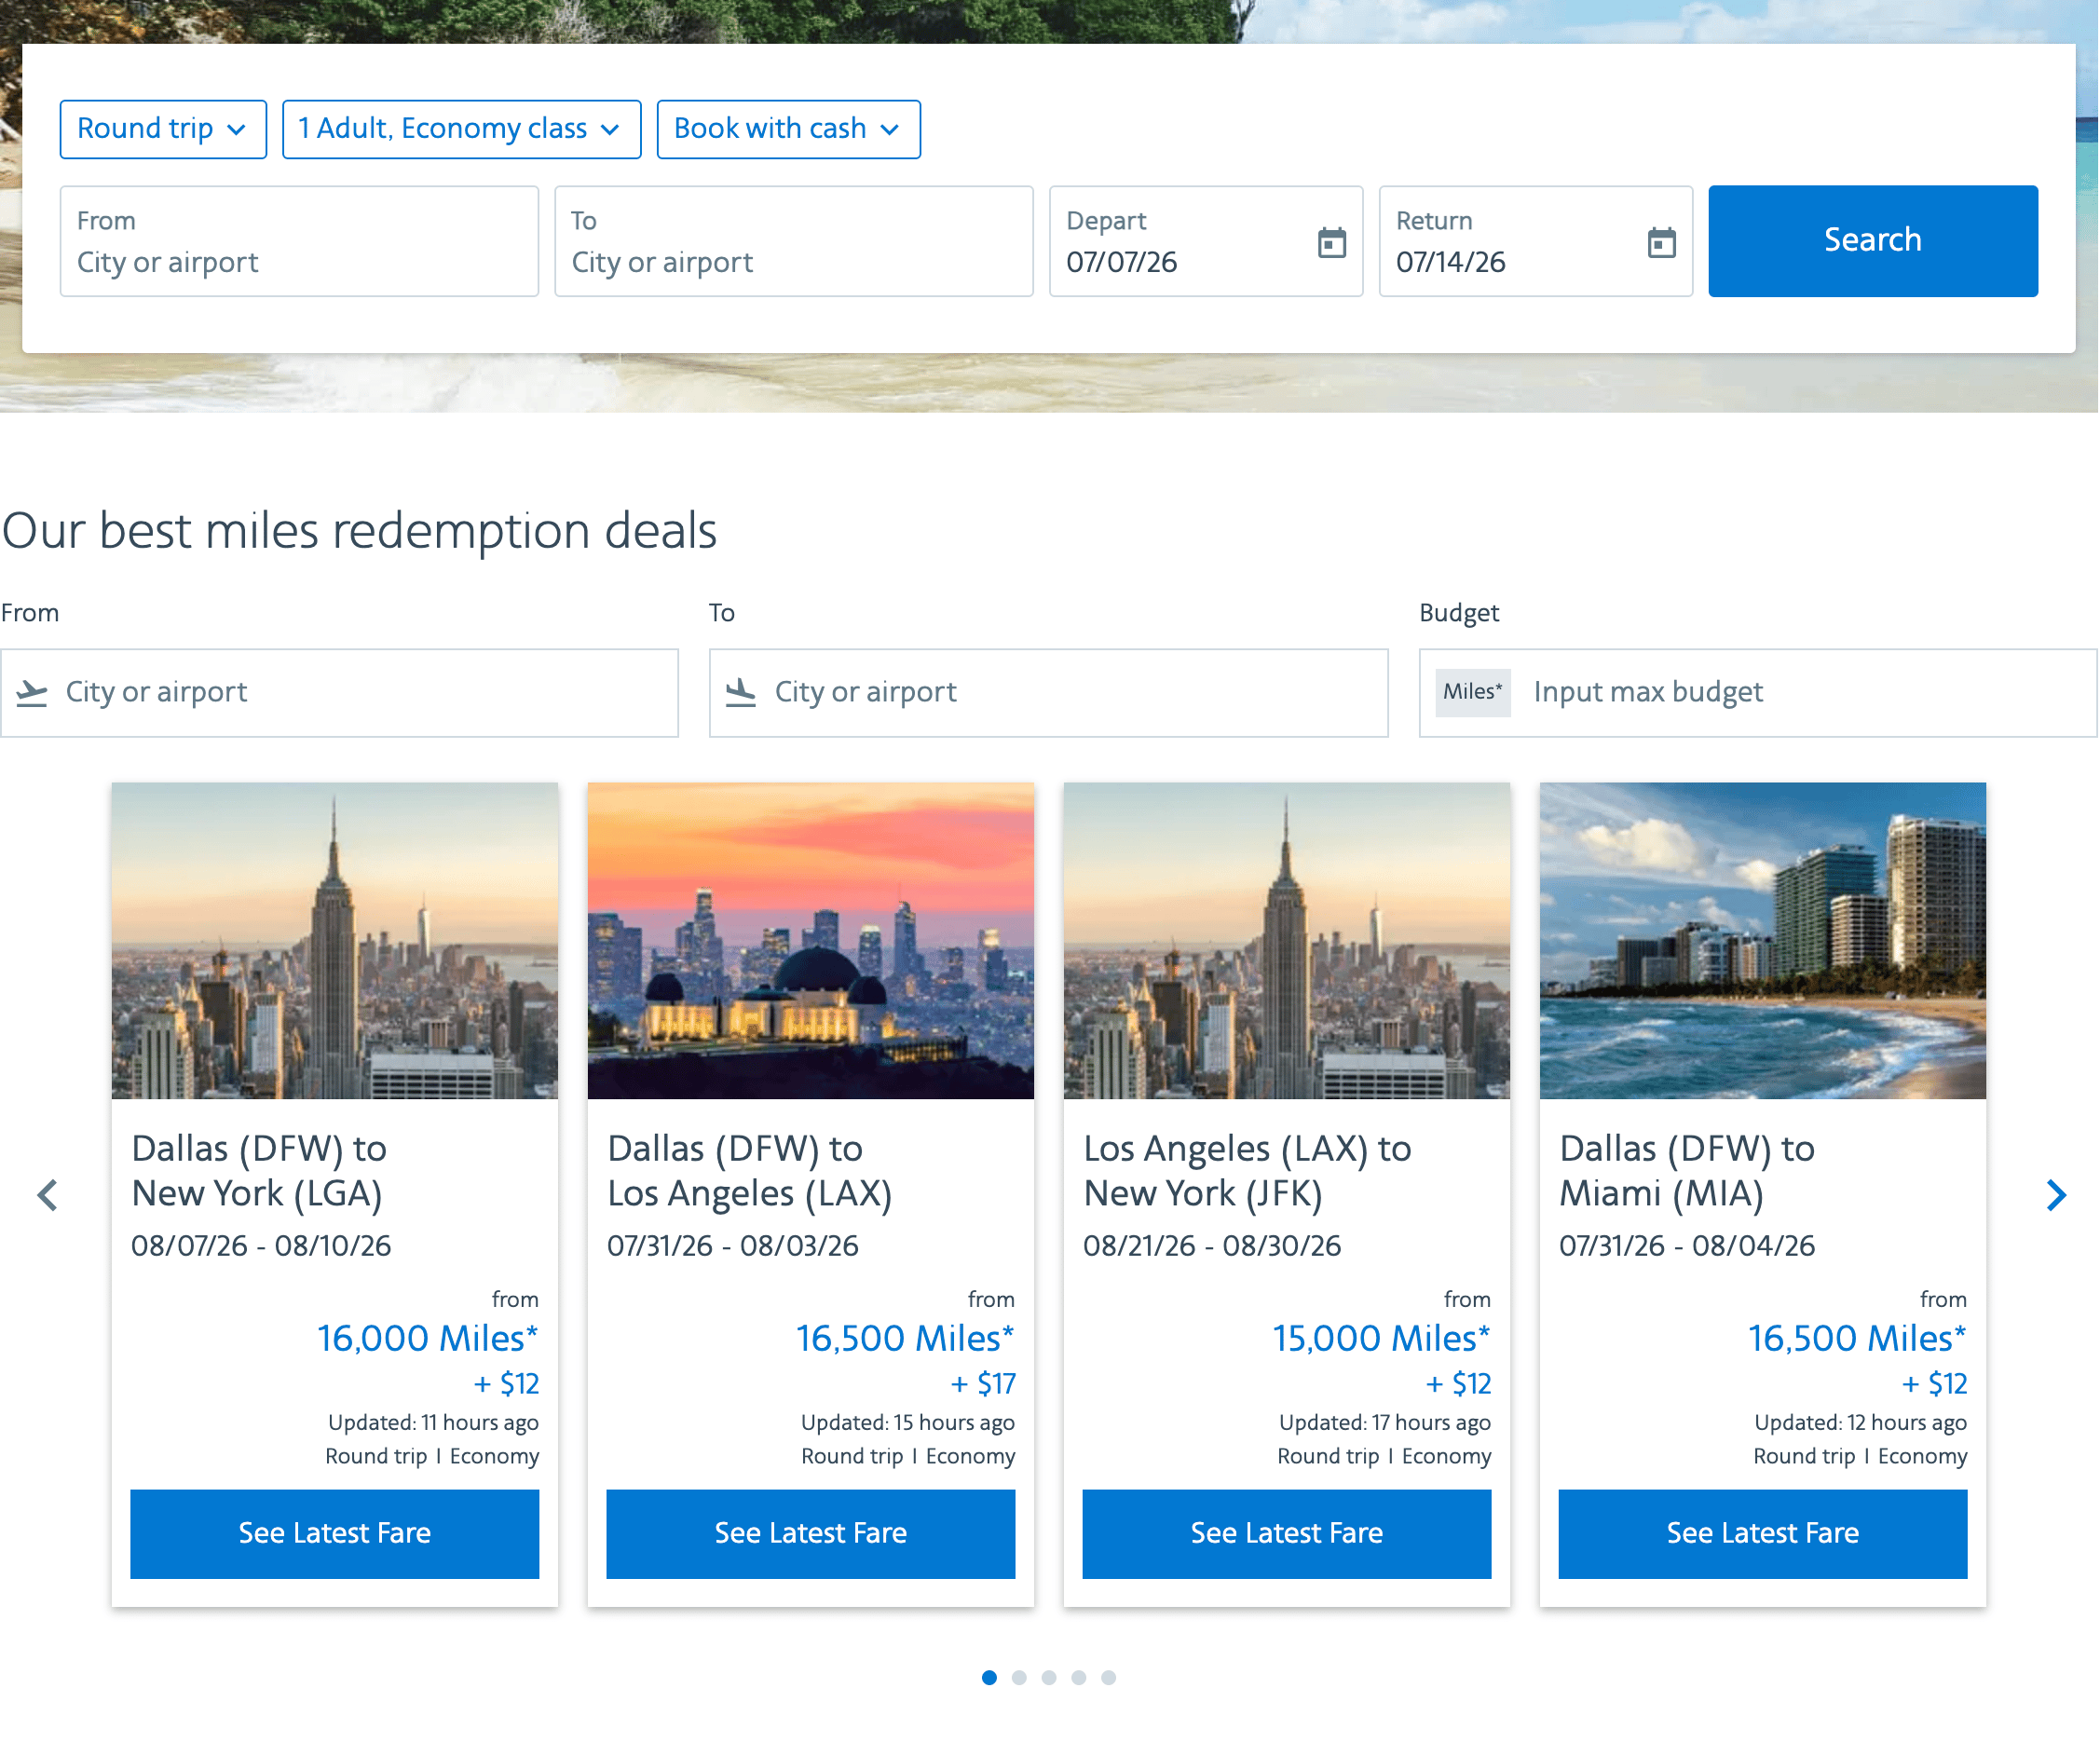The image size is (2100, 1742).
Task: Go to previous deals with left arrow
Action: point(47,1195)
